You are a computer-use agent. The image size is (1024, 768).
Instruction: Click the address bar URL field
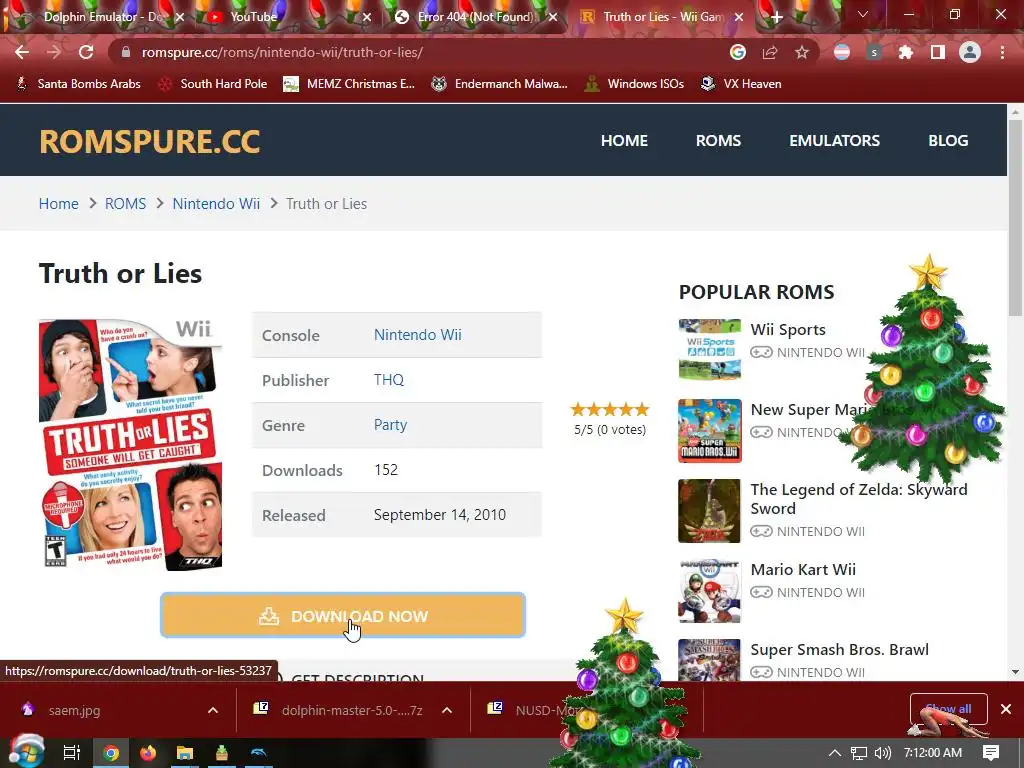[418, 52]
